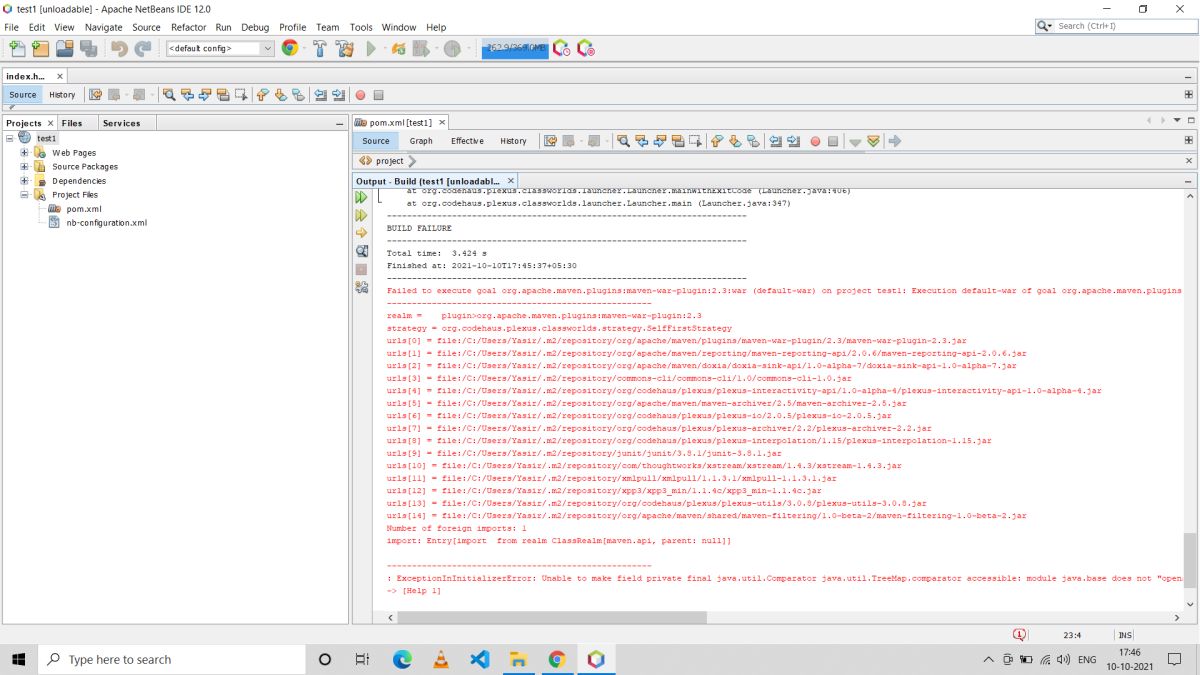Toggle Rectangular Selection in index.html toolbar
Screen dimensions: 1200x675
242,95
